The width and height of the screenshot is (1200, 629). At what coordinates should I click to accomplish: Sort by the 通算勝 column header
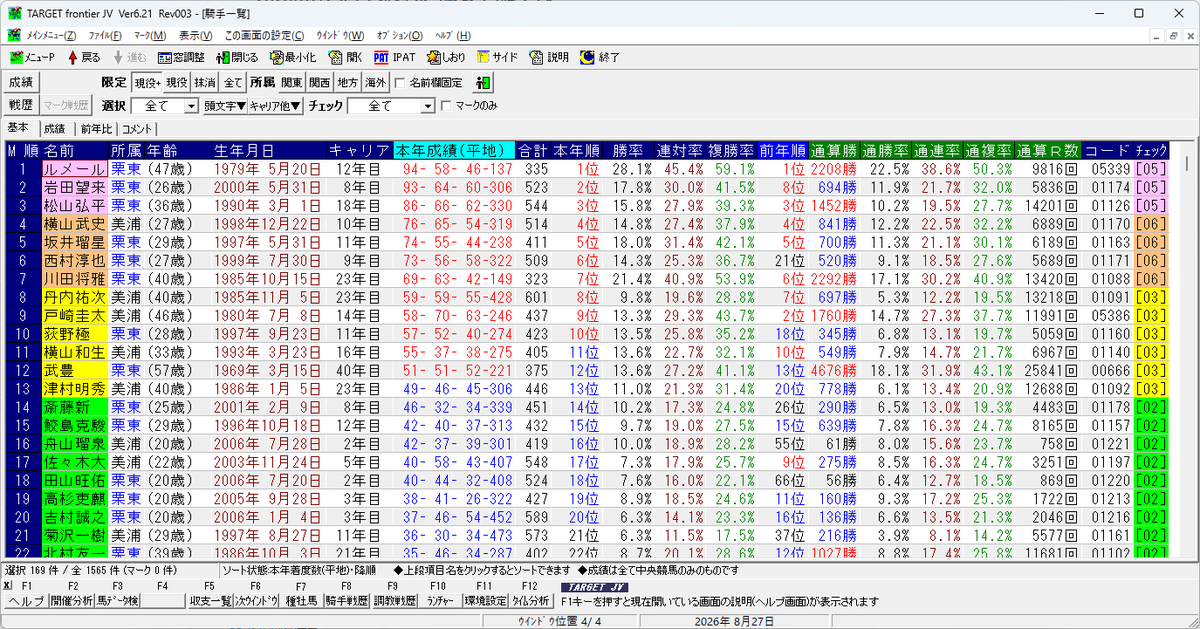[834, 151]
